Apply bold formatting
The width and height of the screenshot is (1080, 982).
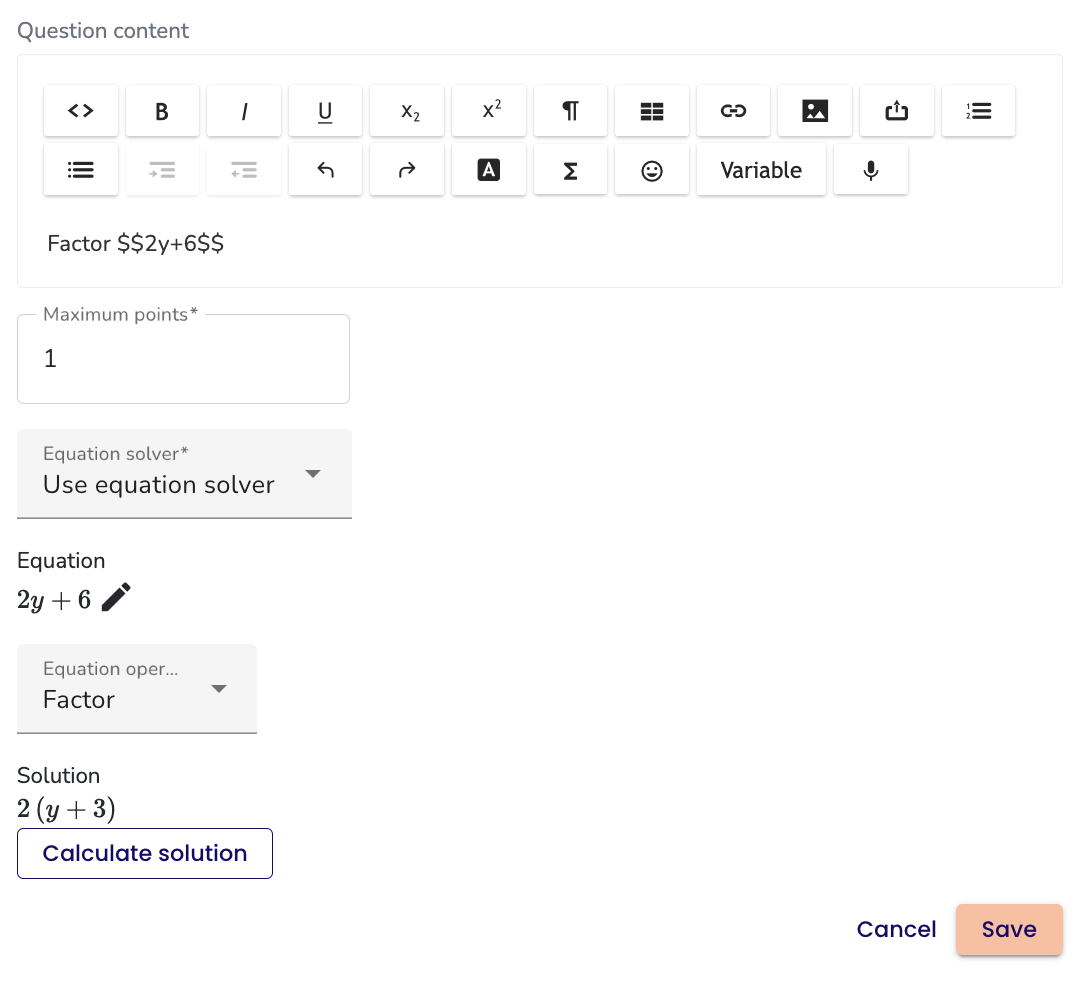pyautogui.click(x=162, y=111)
